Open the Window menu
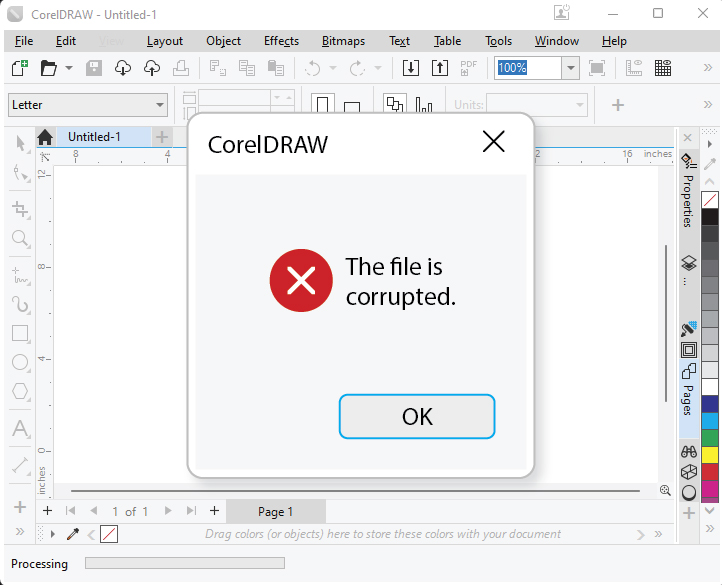722x585 pixels. [557, 41]
